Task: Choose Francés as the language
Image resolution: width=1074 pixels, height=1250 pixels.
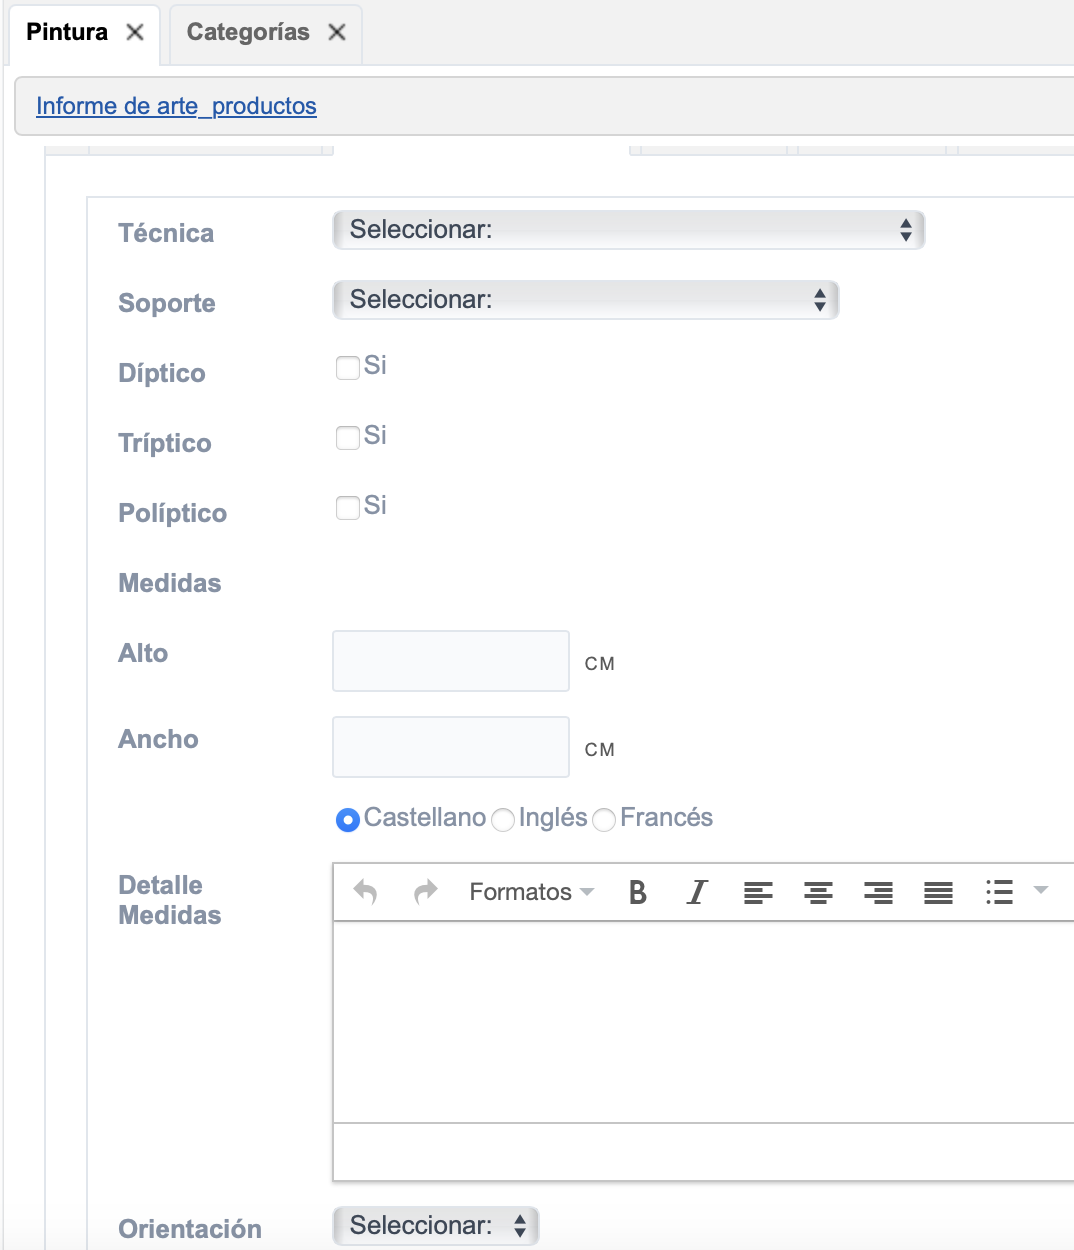Action: click(604, 820)
